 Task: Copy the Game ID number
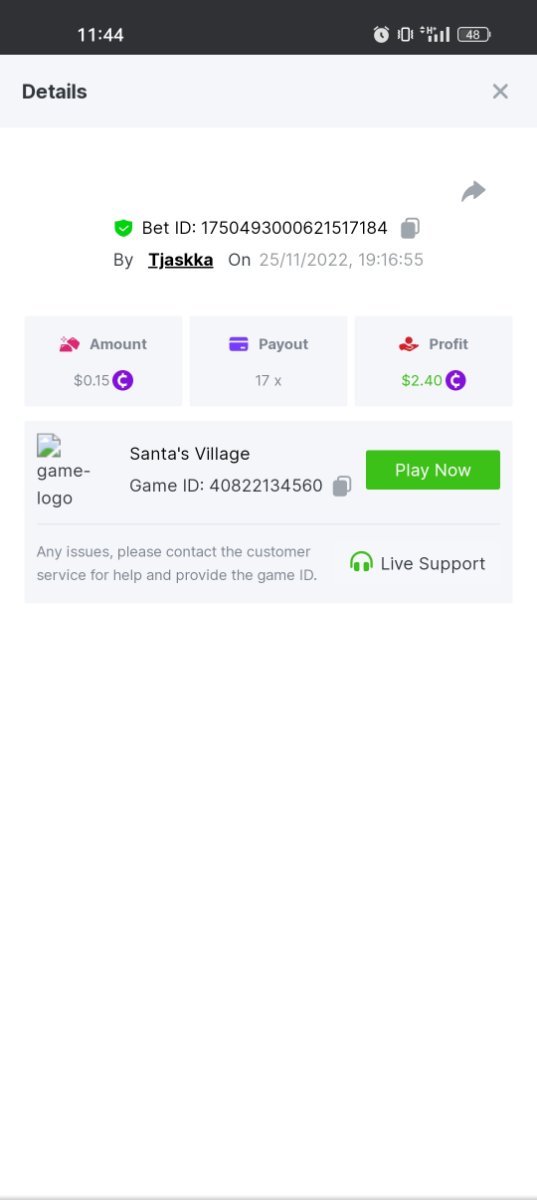click(342, 486)
